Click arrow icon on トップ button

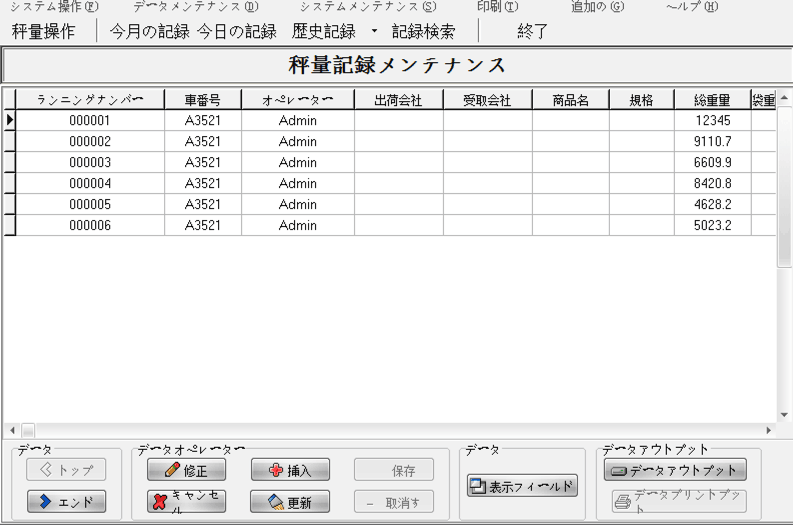[x=46, y=470]
